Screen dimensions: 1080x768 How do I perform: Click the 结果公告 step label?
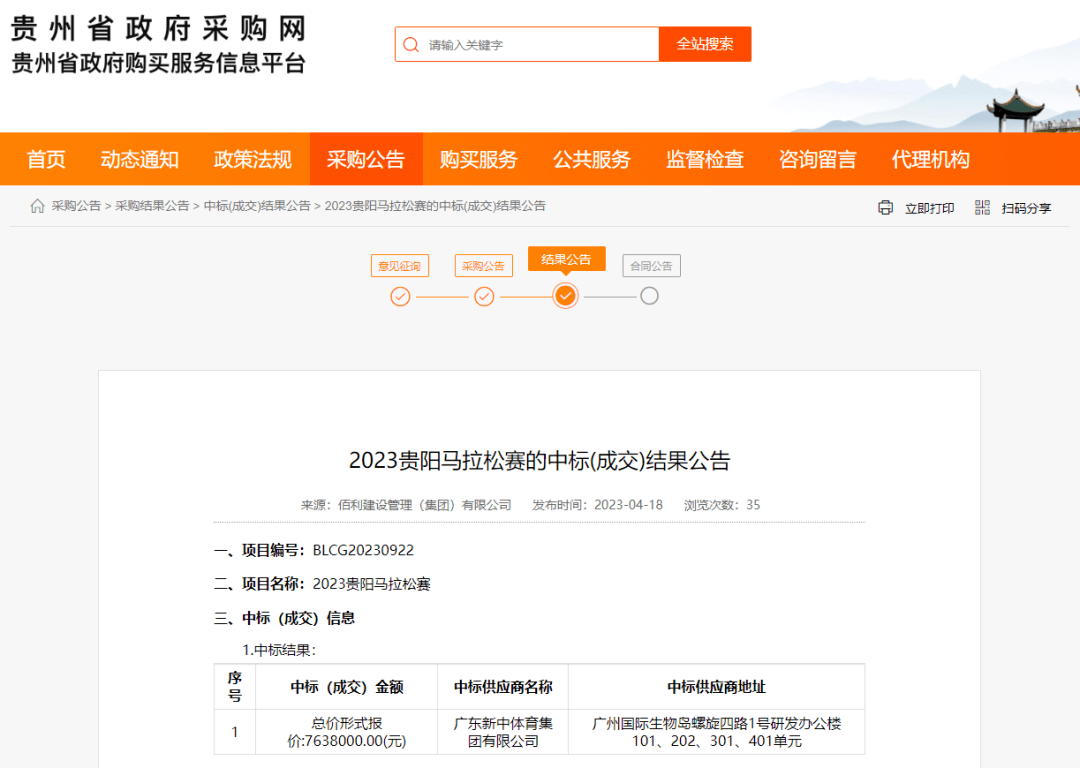[566, 259]
